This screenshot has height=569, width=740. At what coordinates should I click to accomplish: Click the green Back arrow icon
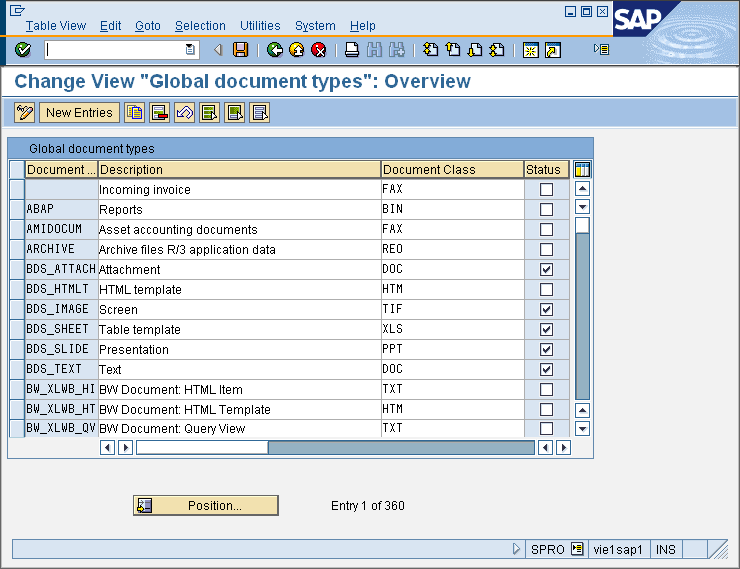(275, 50)
